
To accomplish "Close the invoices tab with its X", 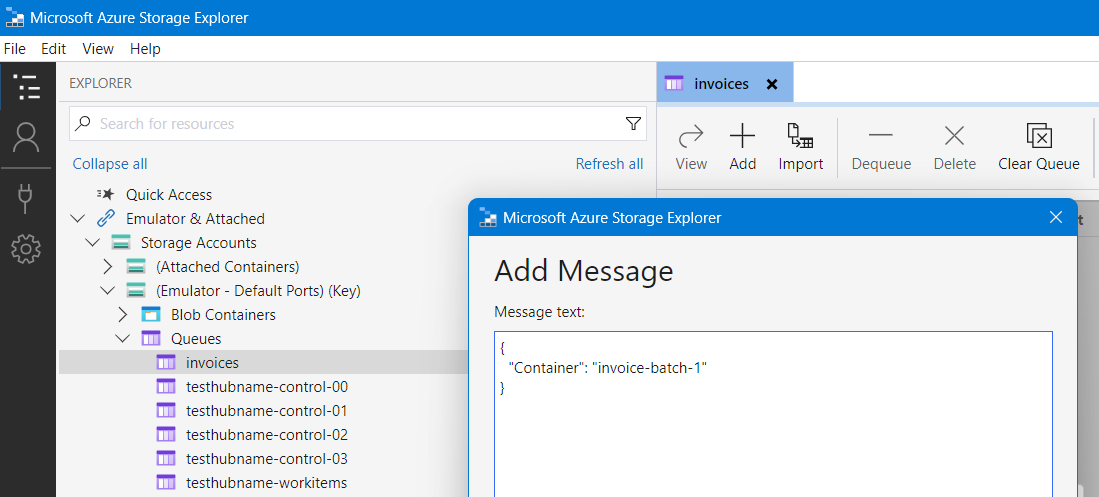I will tap(772, 84).
